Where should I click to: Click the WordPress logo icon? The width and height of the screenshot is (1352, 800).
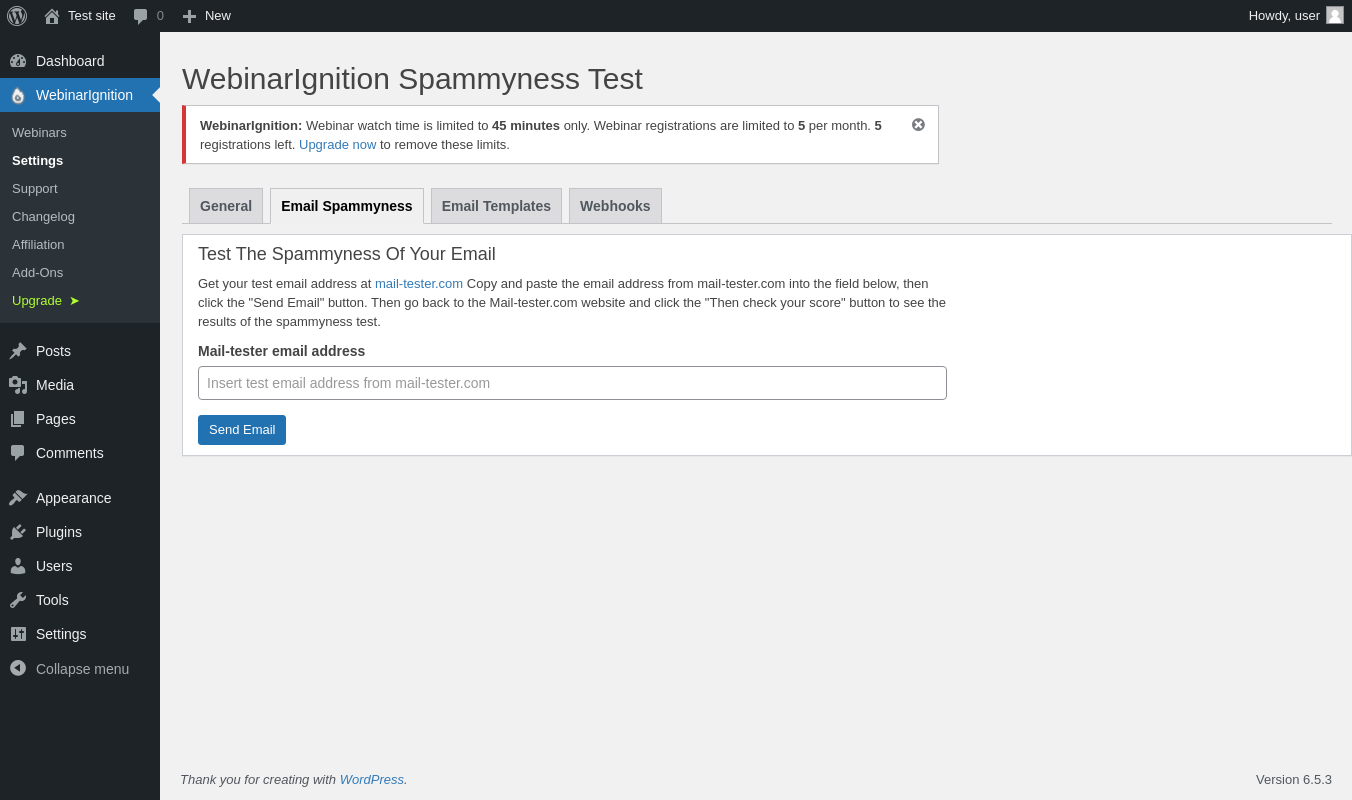tap(17, 16)
